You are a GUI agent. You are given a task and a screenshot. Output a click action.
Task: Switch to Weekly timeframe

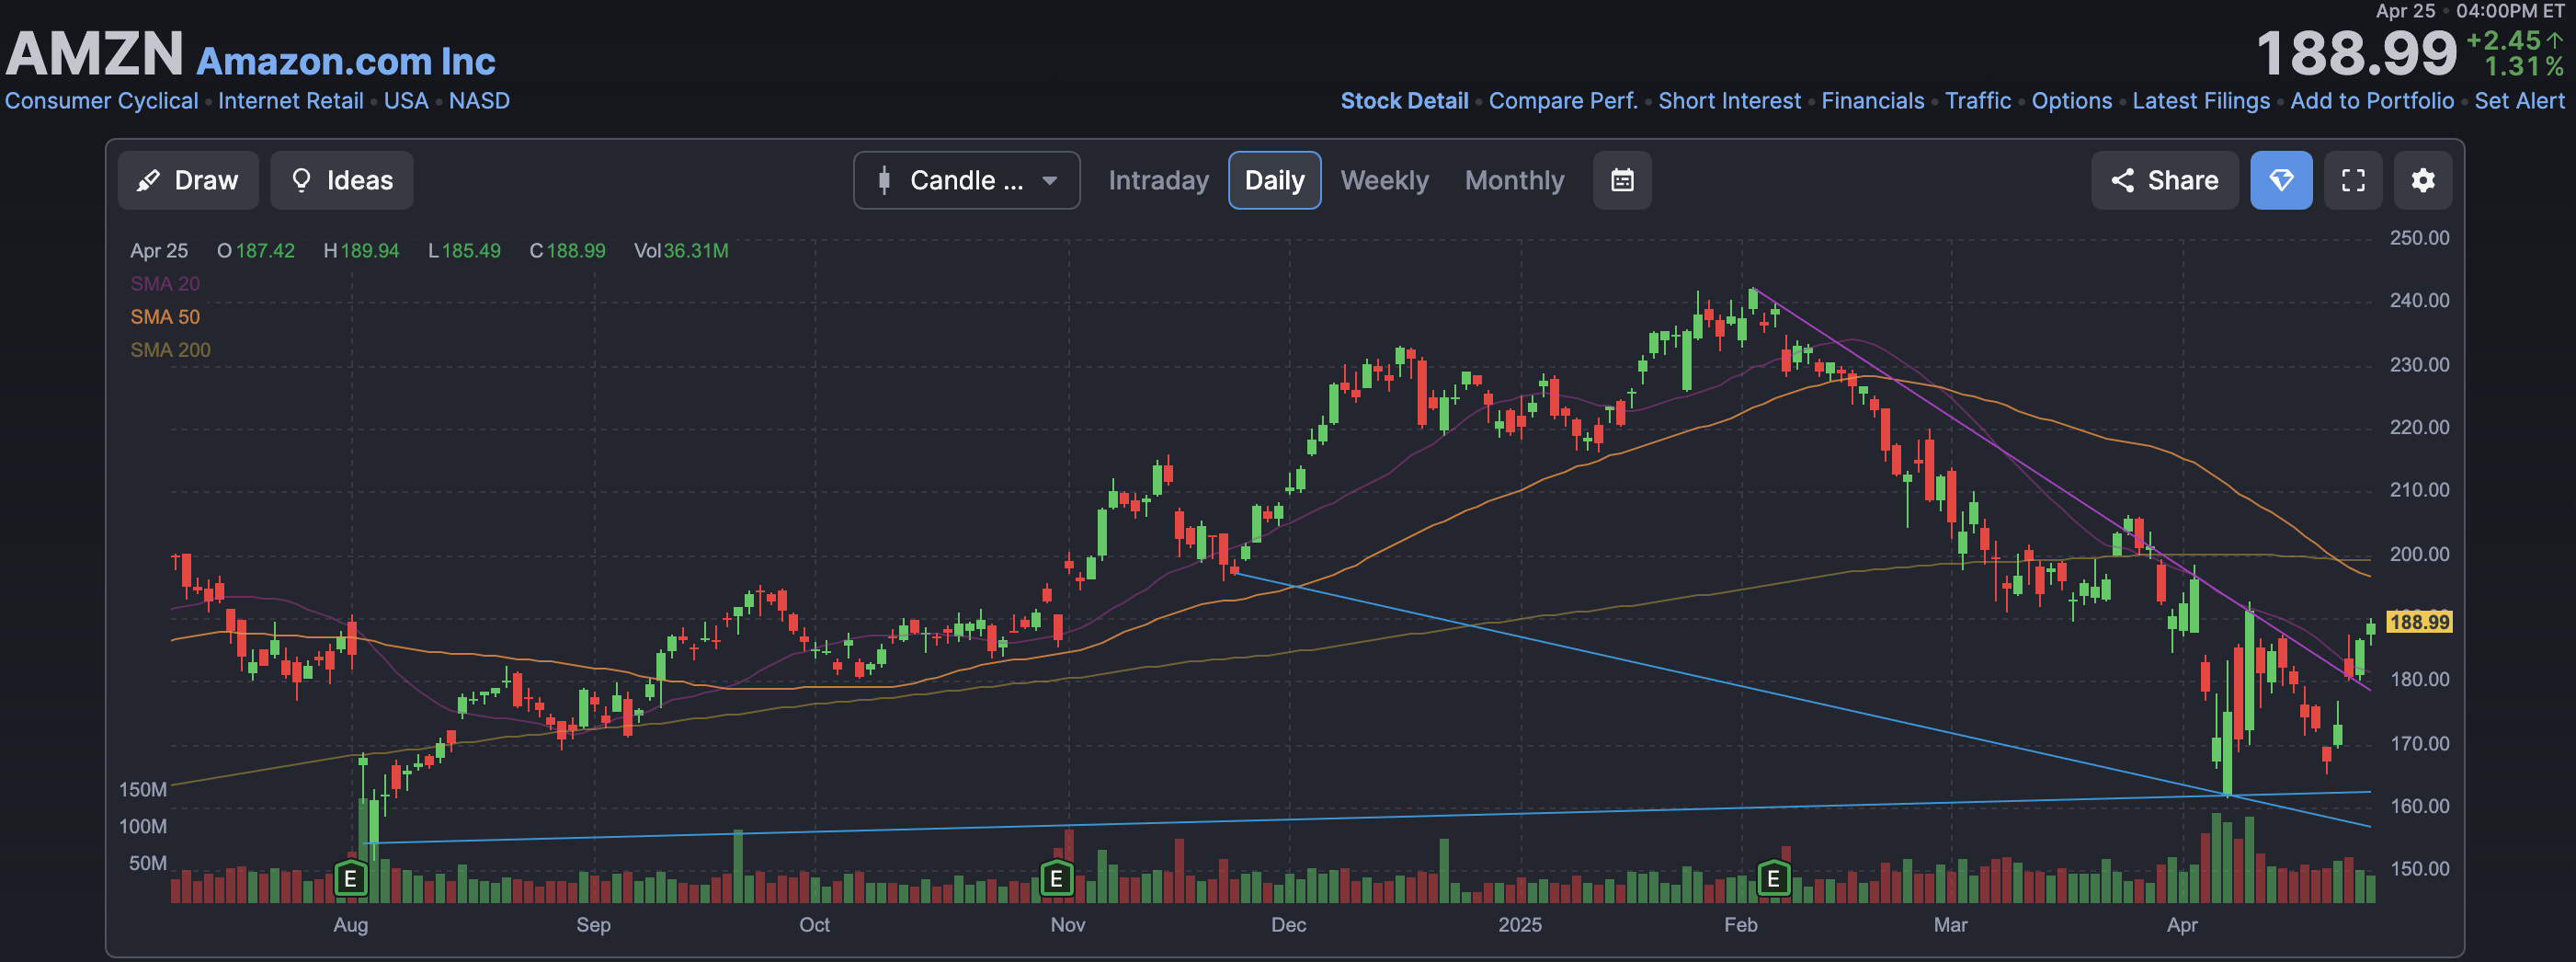click(x=1384, y=180)
